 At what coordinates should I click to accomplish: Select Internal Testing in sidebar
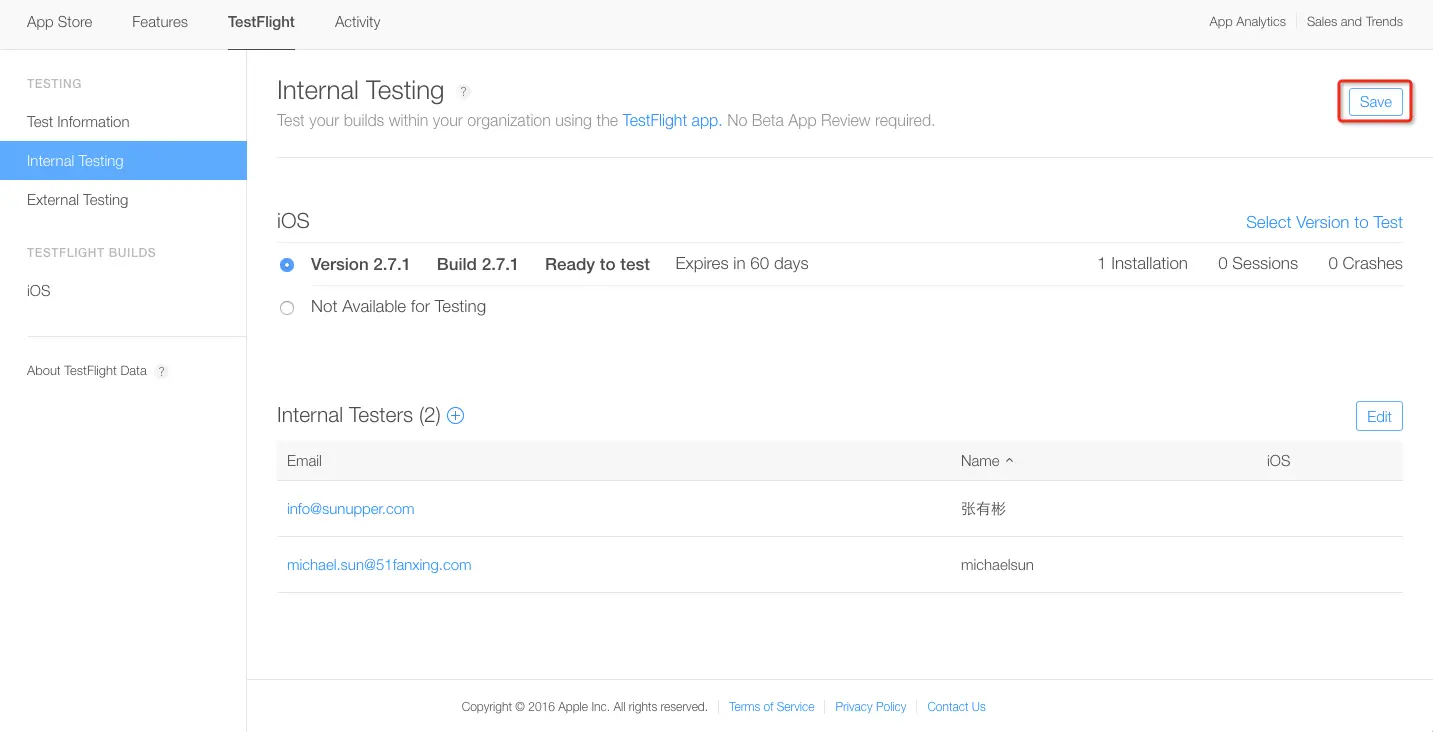(x=123, y=161)
